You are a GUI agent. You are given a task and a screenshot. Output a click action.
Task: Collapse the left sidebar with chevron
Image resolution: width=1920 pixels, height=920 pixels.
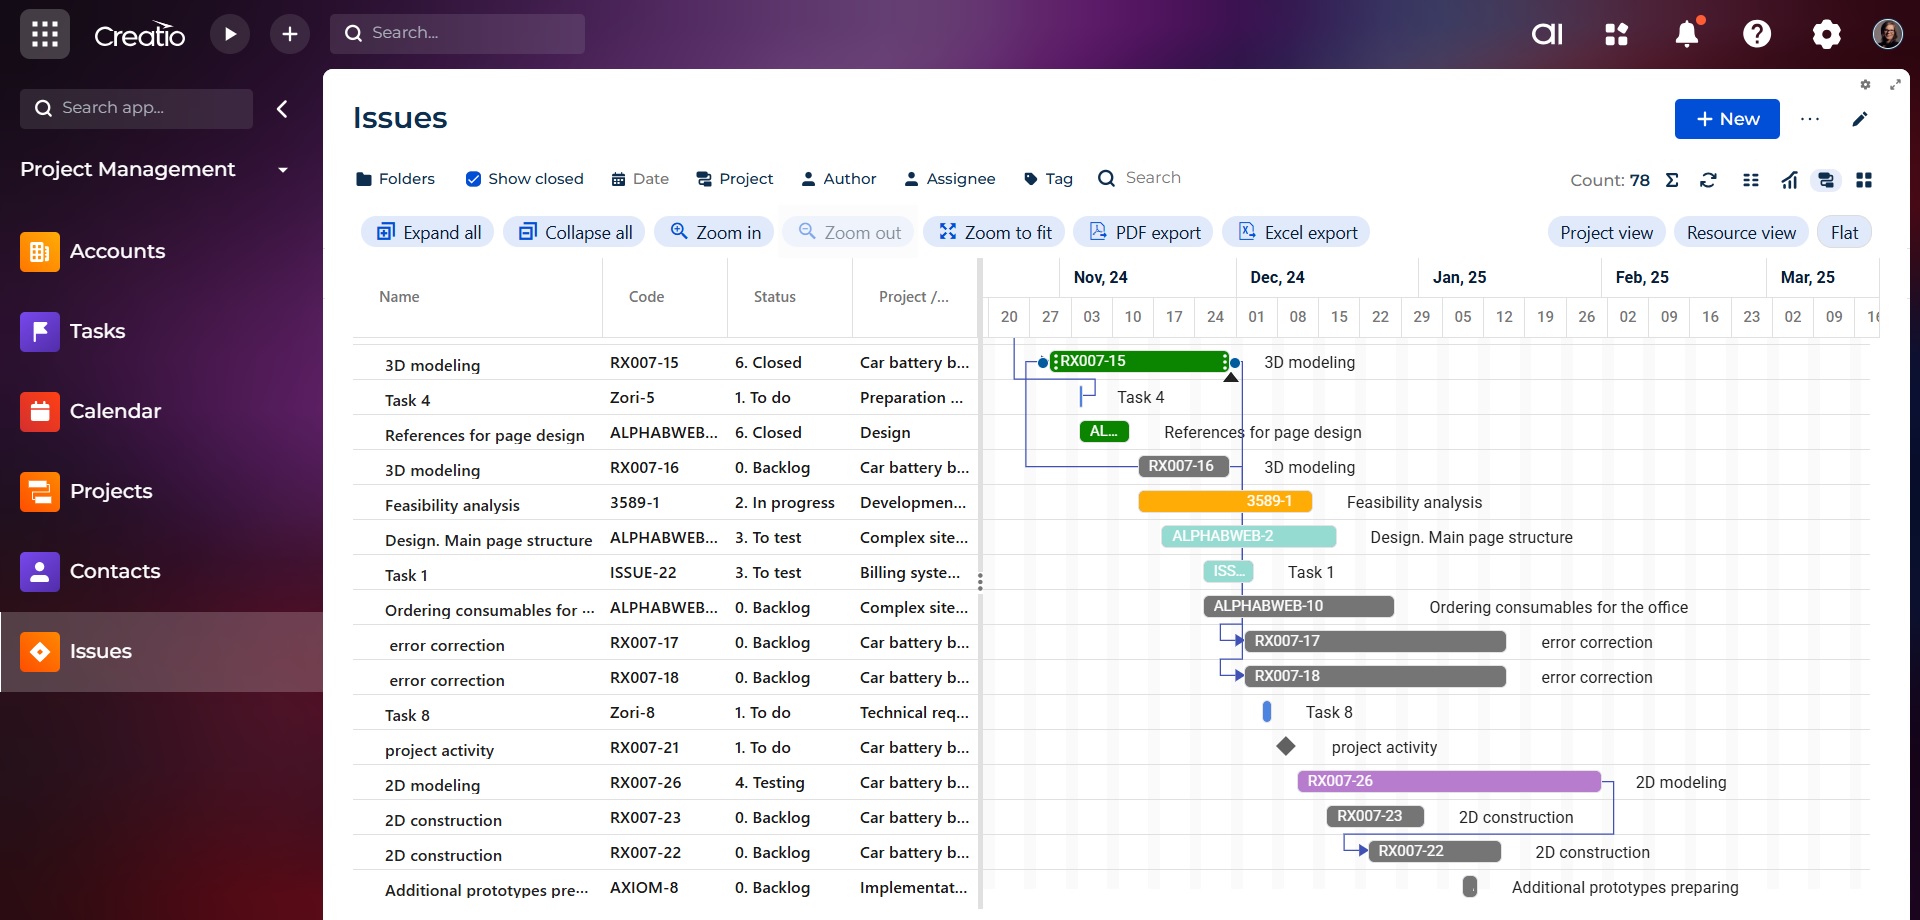tap(282, 109)
